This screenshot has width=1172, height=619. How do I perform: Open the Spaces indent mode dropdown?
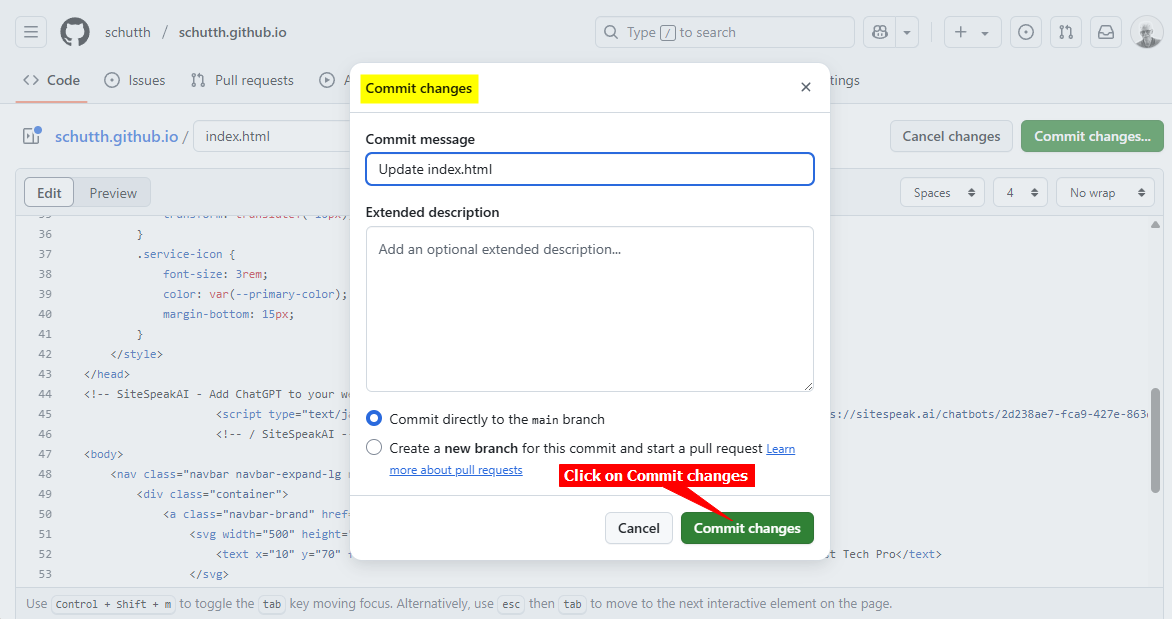pyautogui.click(x=943, y=193)
